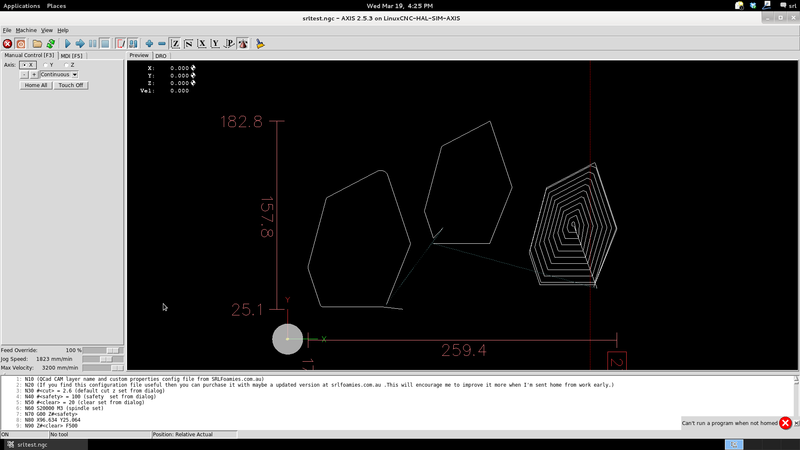Click the Touch Off button
The width and height of the screenshot is (800, 450).
(70, 85)
